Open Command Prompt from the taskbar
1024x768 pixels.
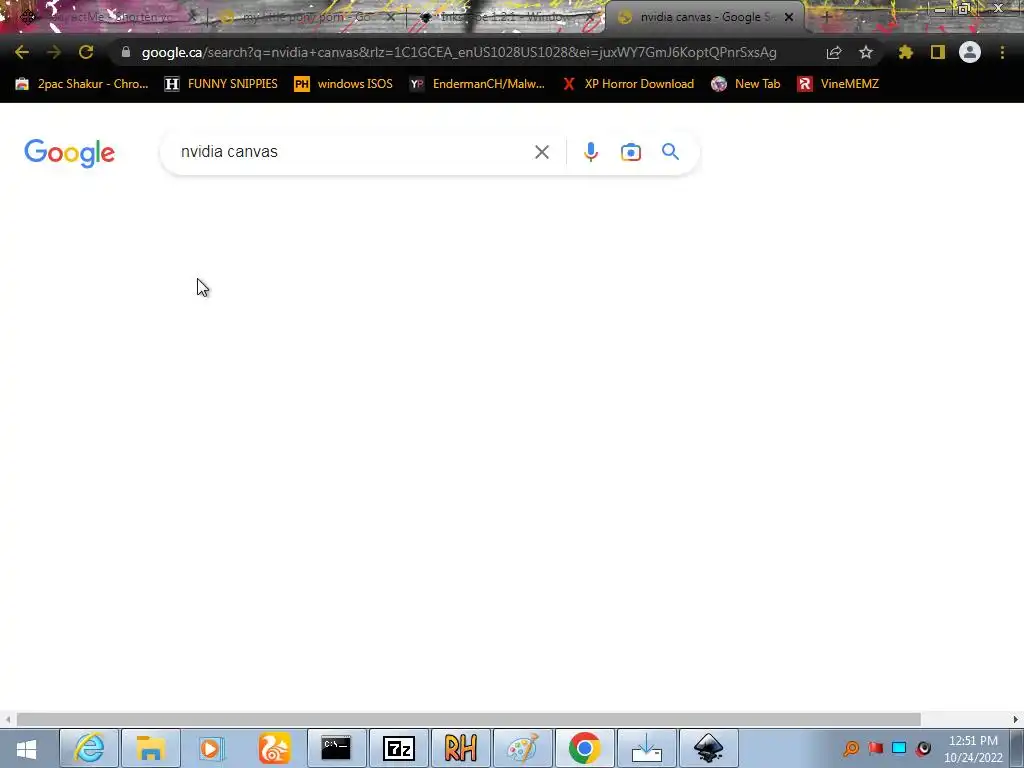[336, 748]
